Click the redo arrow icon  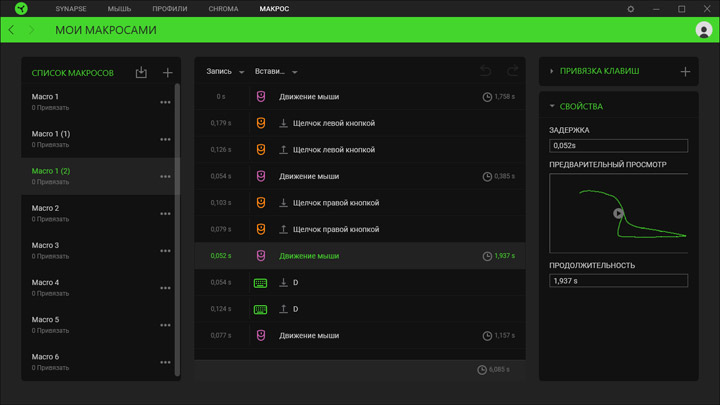(x=512, y=71)
